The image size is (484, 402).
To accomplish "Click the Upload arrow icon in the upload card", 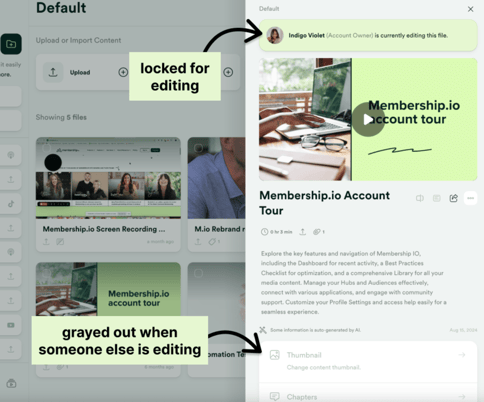I will pyautogui.click(x=53, y=72).
